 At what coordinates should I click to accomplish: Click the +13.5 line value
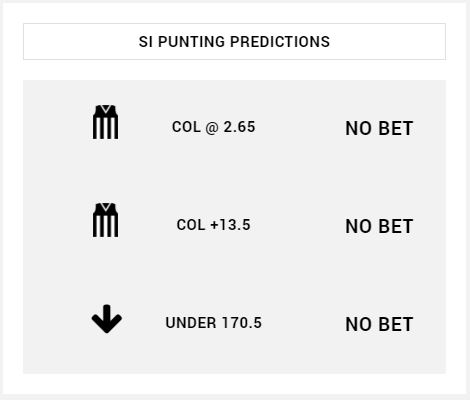click(x=230, y=225)
